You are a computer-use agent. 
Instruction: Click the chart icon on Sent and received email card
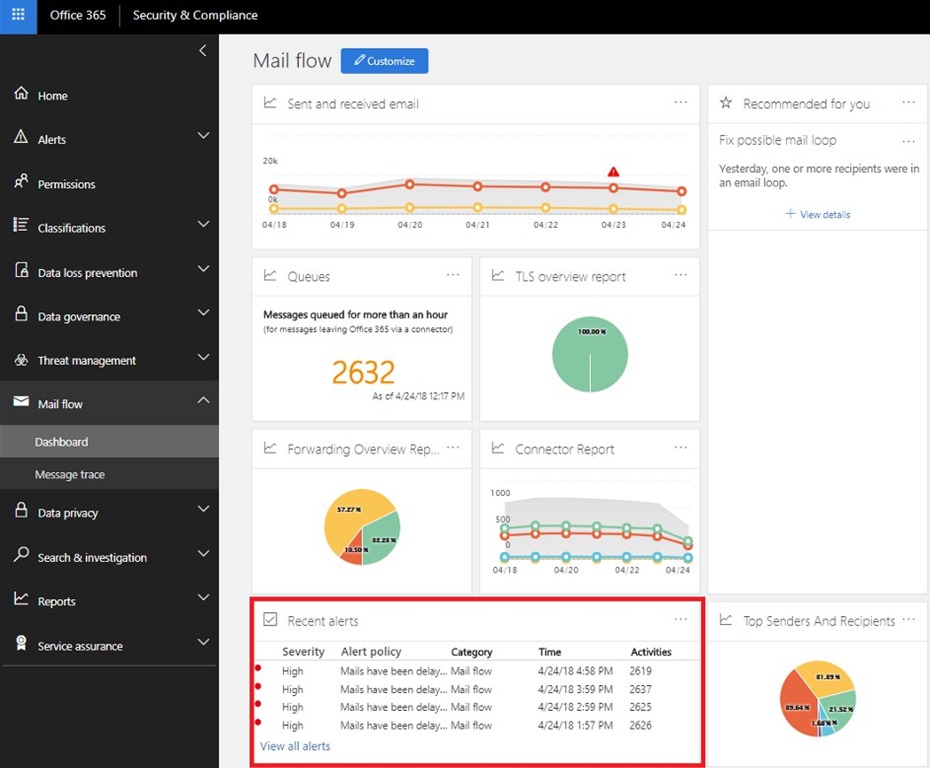click(x=270, y=103)
